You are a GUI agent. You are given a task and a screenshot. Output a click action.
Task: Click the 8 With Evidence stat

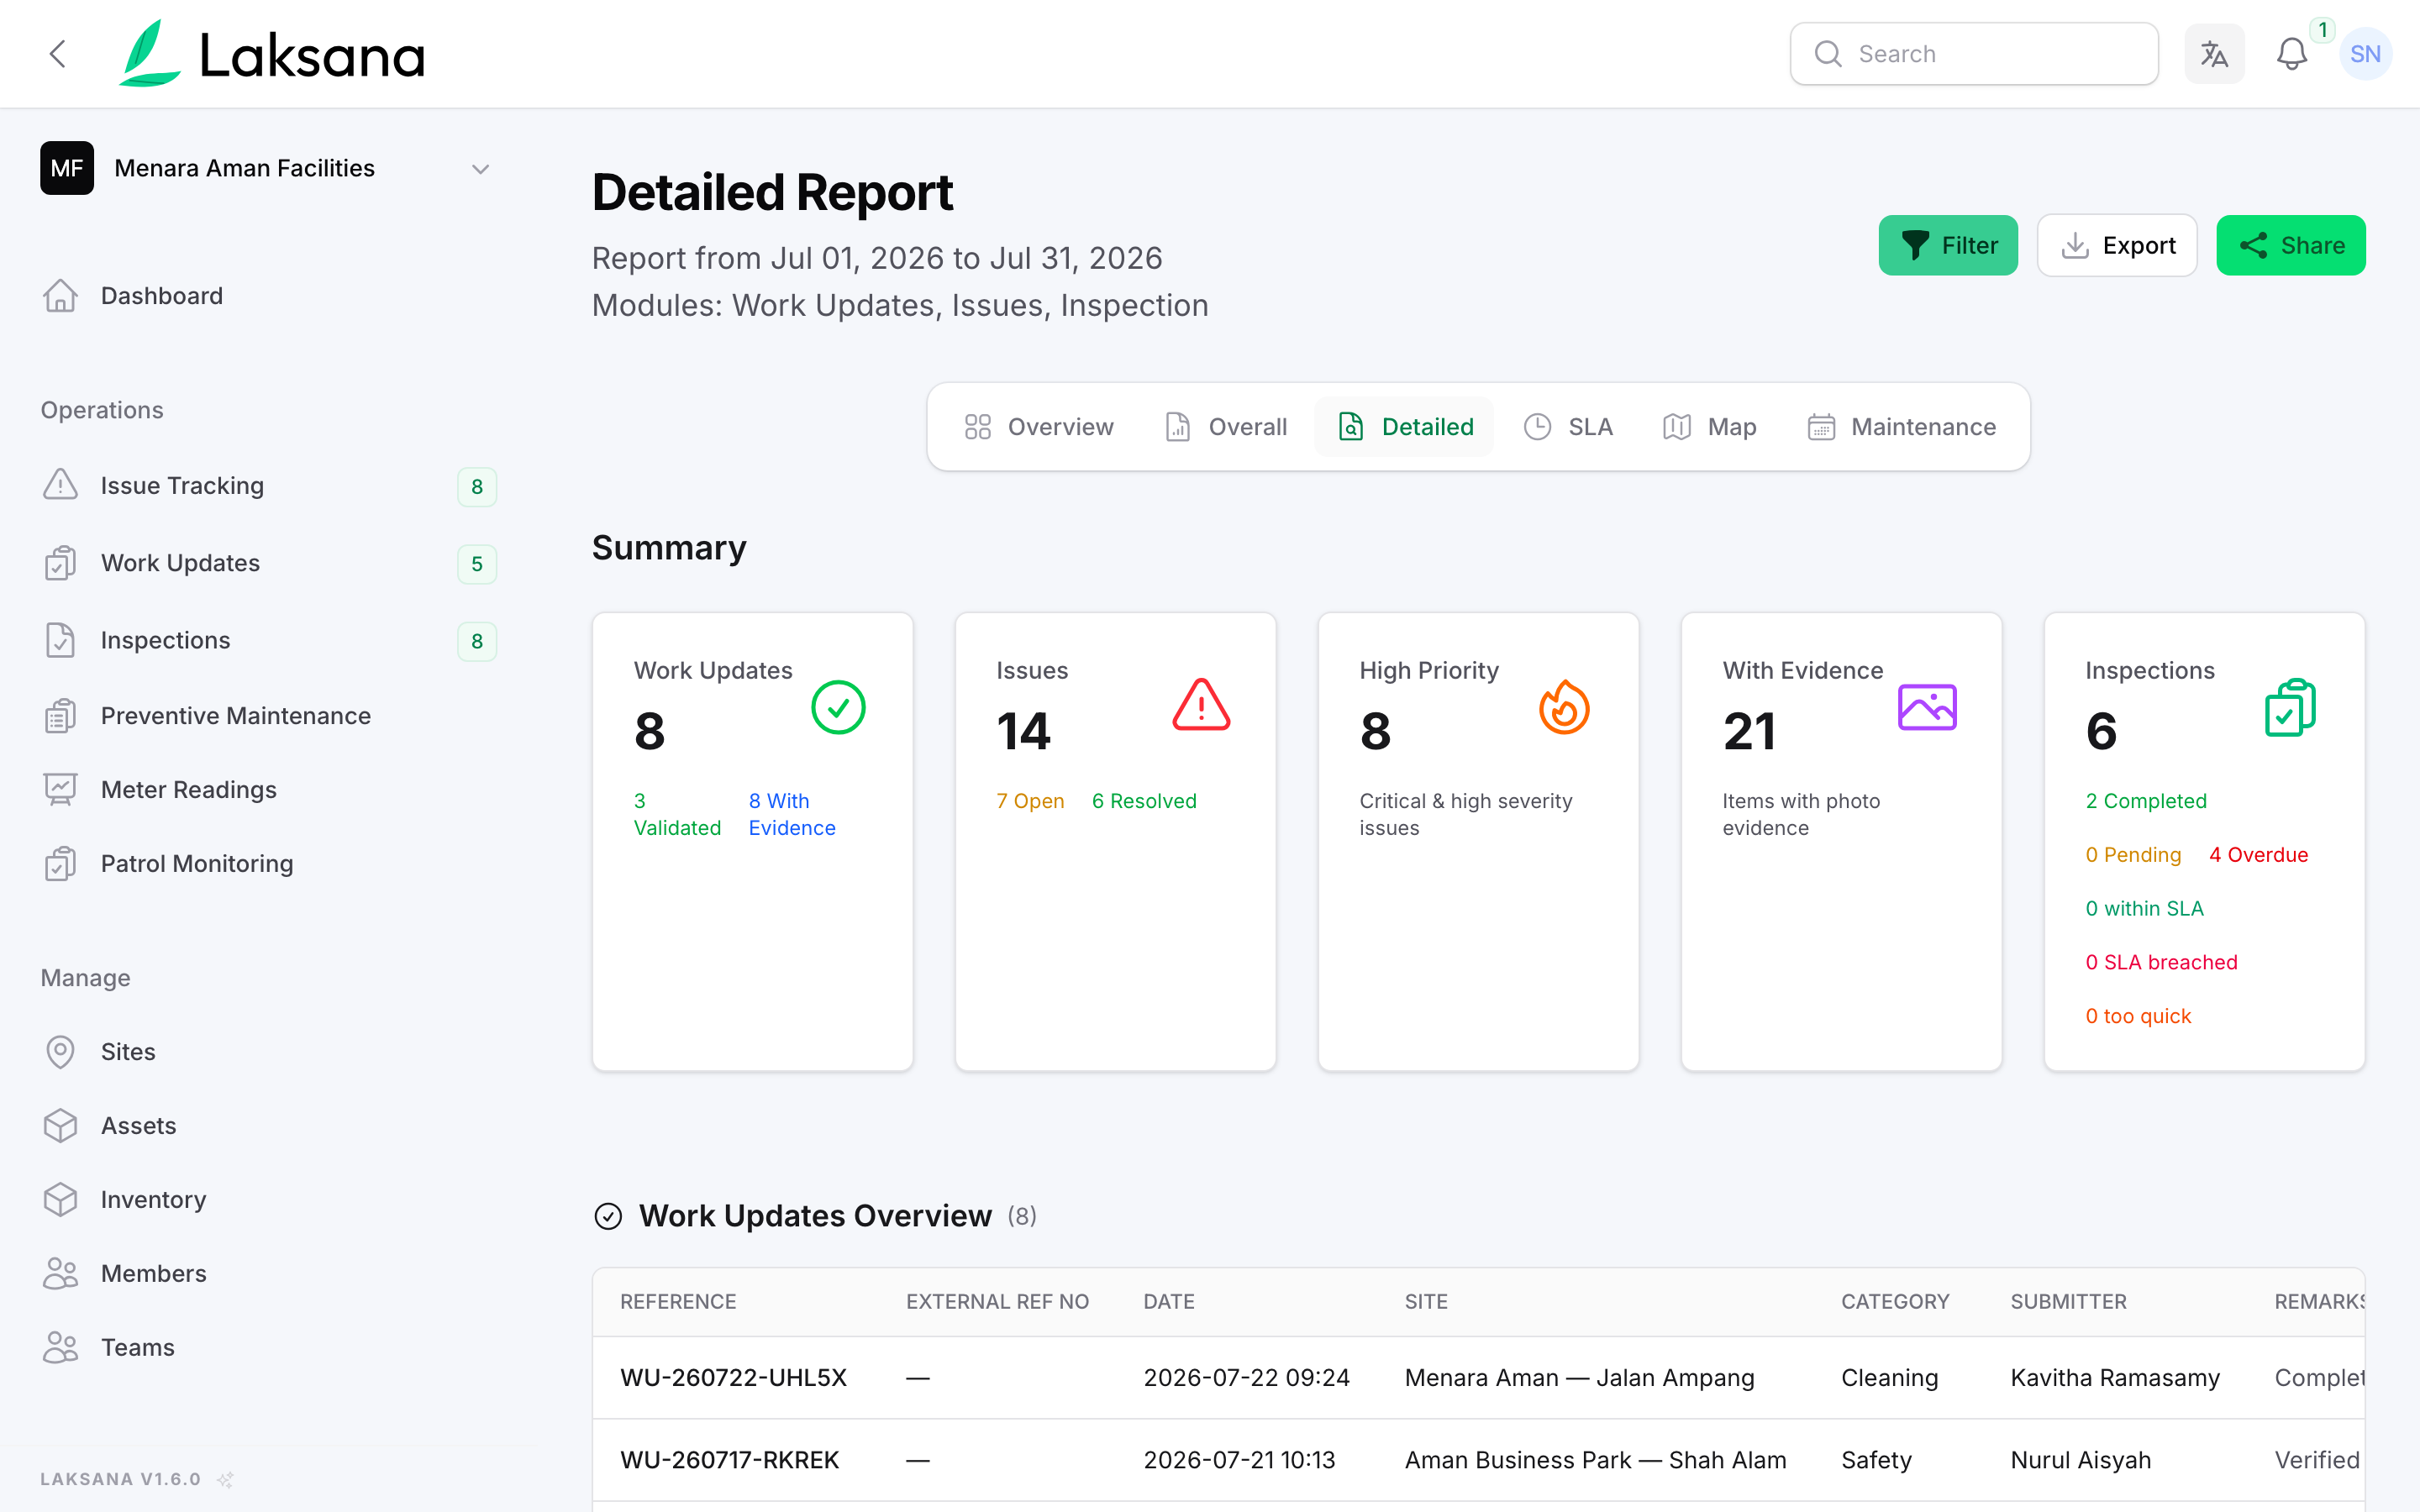[x=792, y=814]
